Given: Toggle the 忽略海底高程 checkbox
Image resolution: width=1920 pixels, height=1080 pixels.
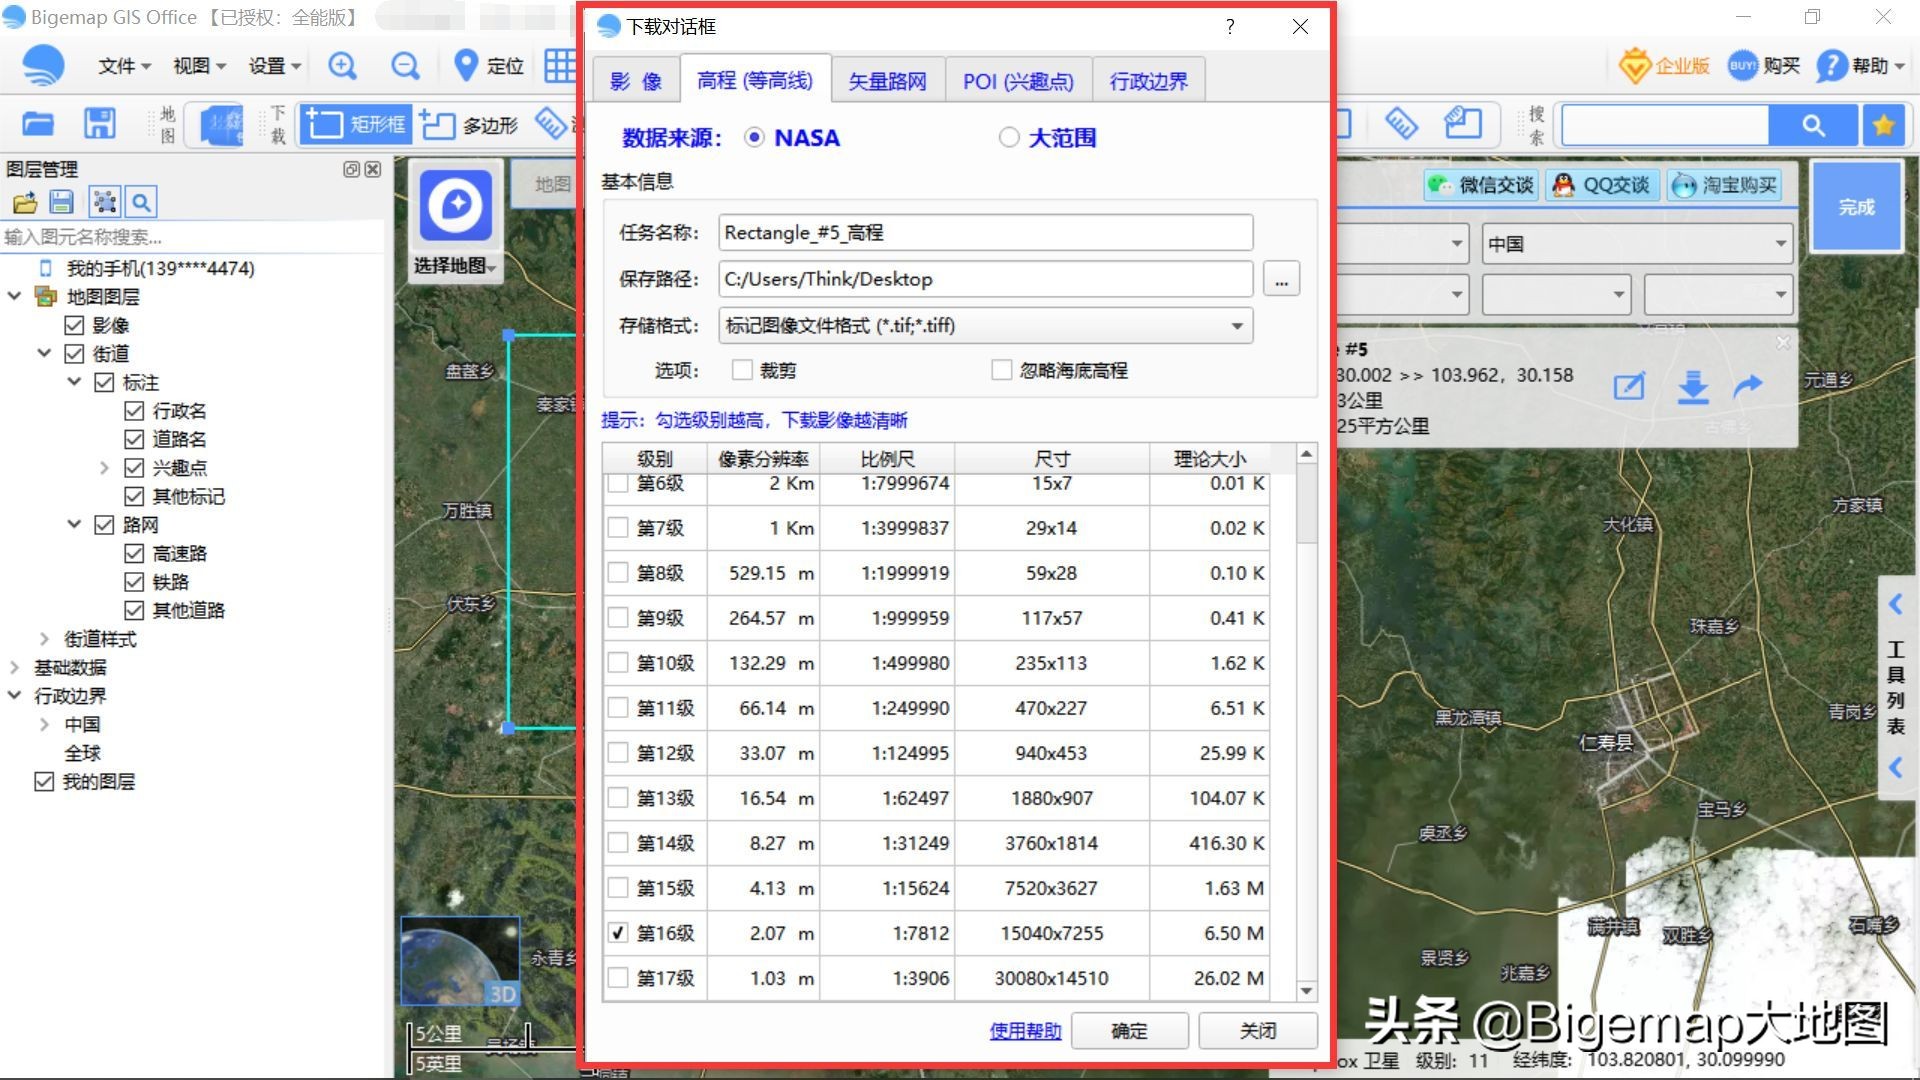Looking at the screenshot, I should coord(1001,370).
